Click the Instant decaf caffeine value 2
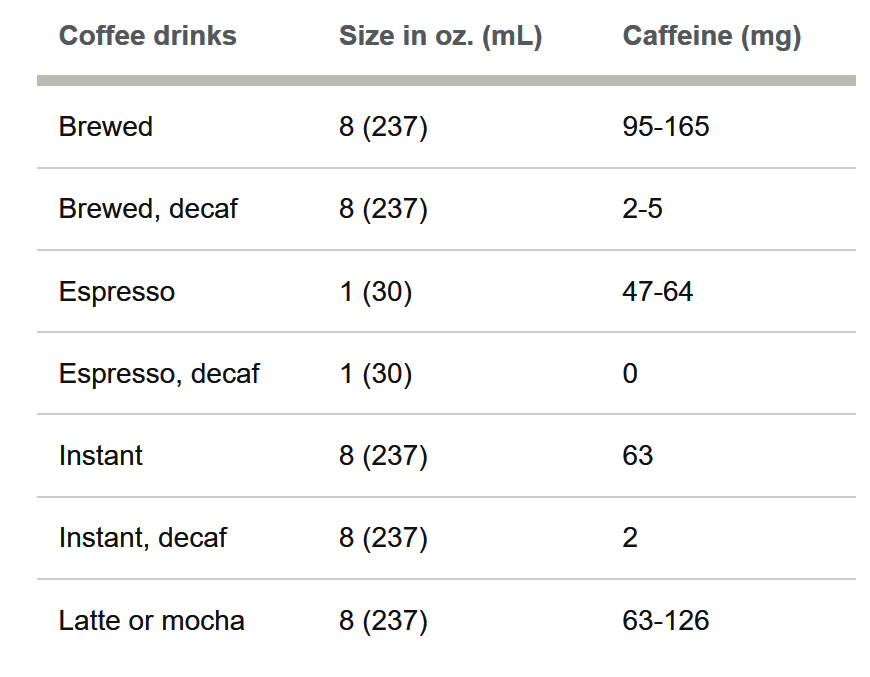The width and height of the screenshot is (870, 677). pos(630,538)
